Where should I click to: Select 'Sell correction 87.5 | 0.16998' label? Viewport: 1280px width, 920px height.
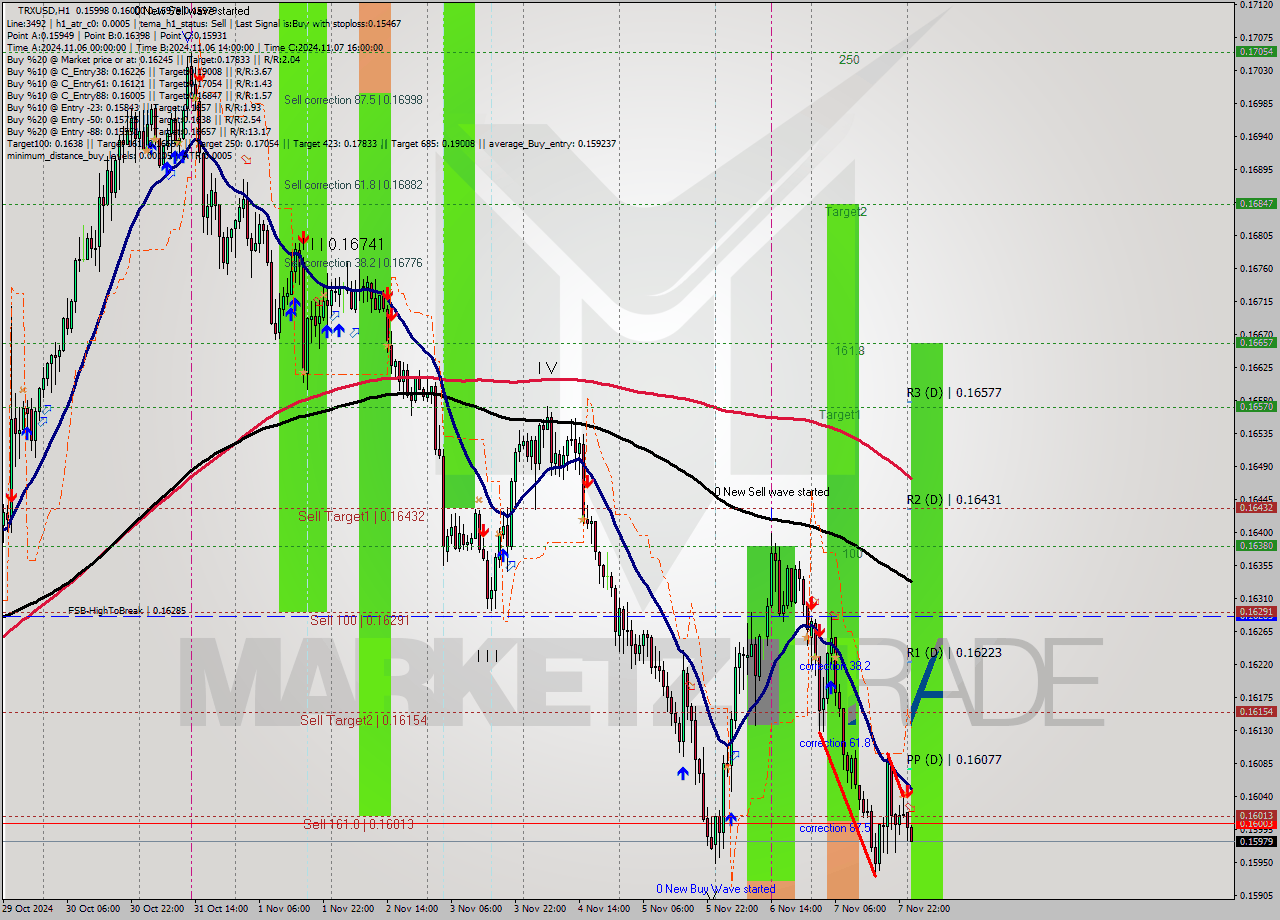pyautogui.click(x=353, y=100)
